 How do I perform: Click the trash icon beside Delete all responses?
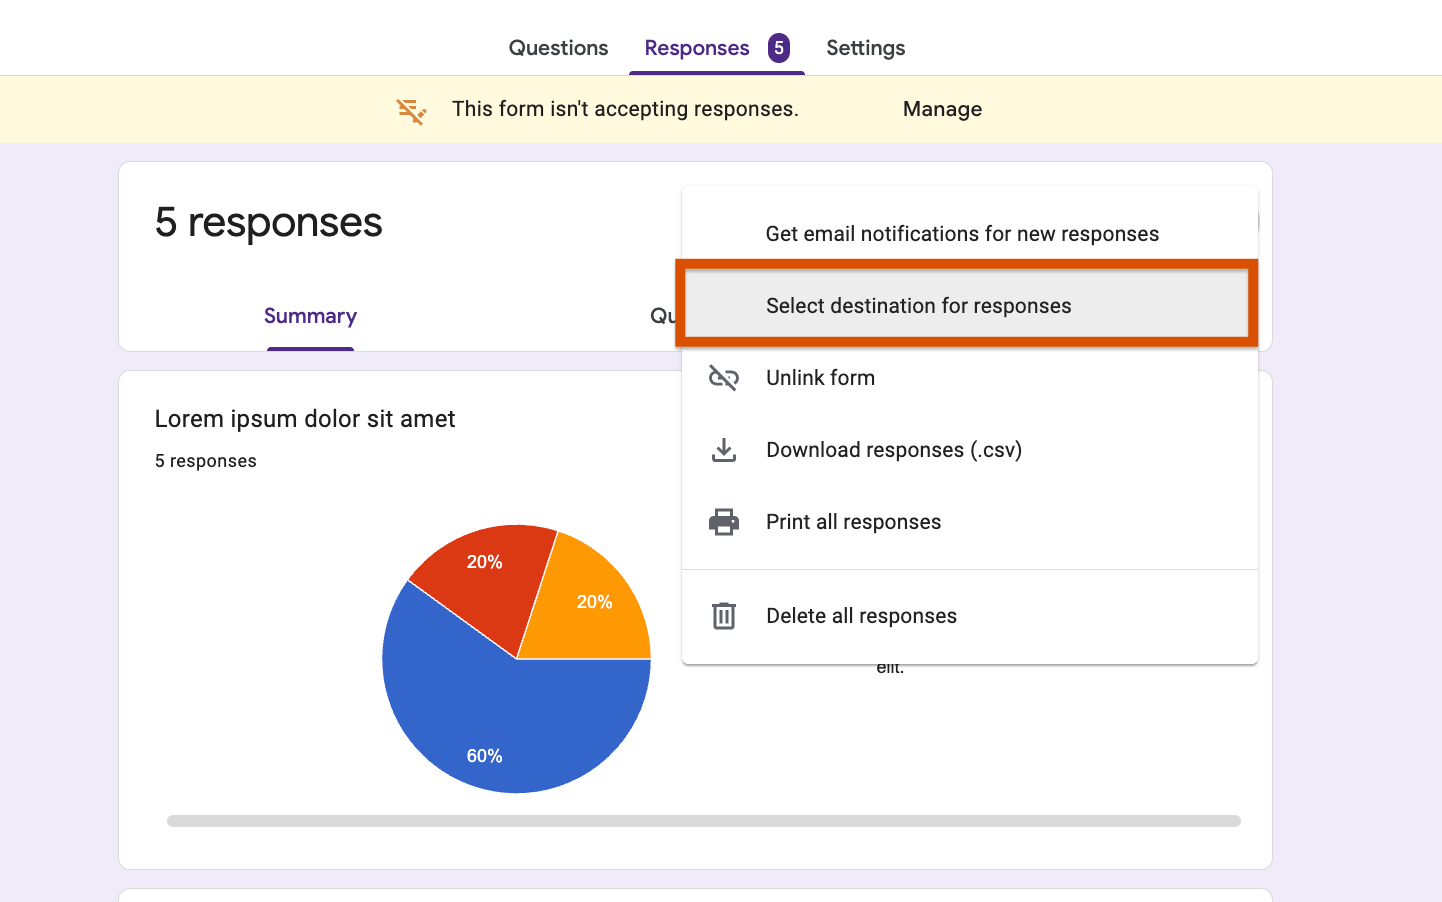point(723,616)
